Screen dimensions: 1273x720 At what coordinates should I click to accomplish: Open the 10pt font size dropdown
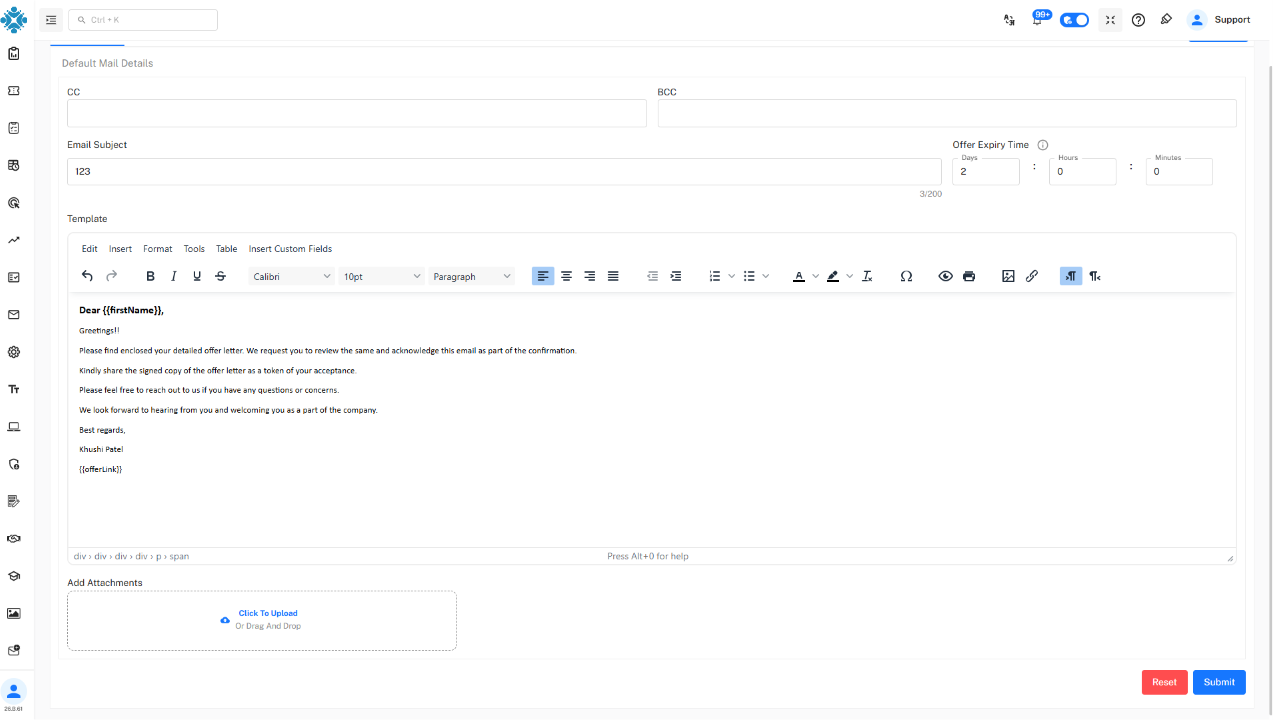point(382,276)
